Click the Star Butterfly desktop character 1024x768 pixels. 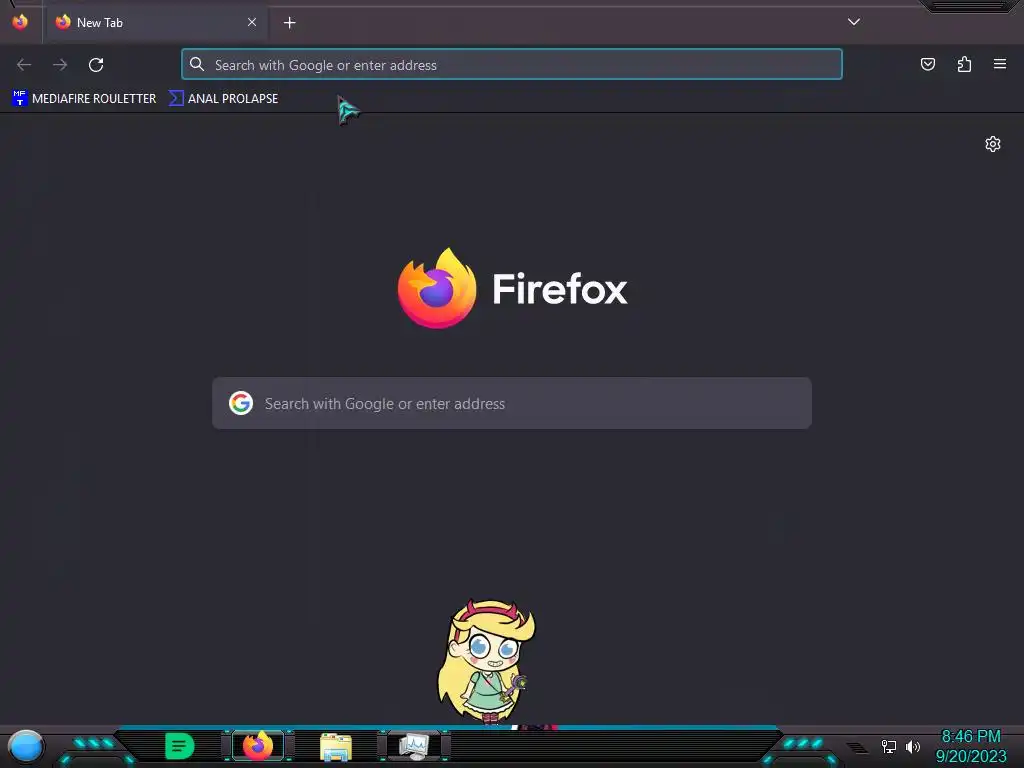(x=486, y=661)
